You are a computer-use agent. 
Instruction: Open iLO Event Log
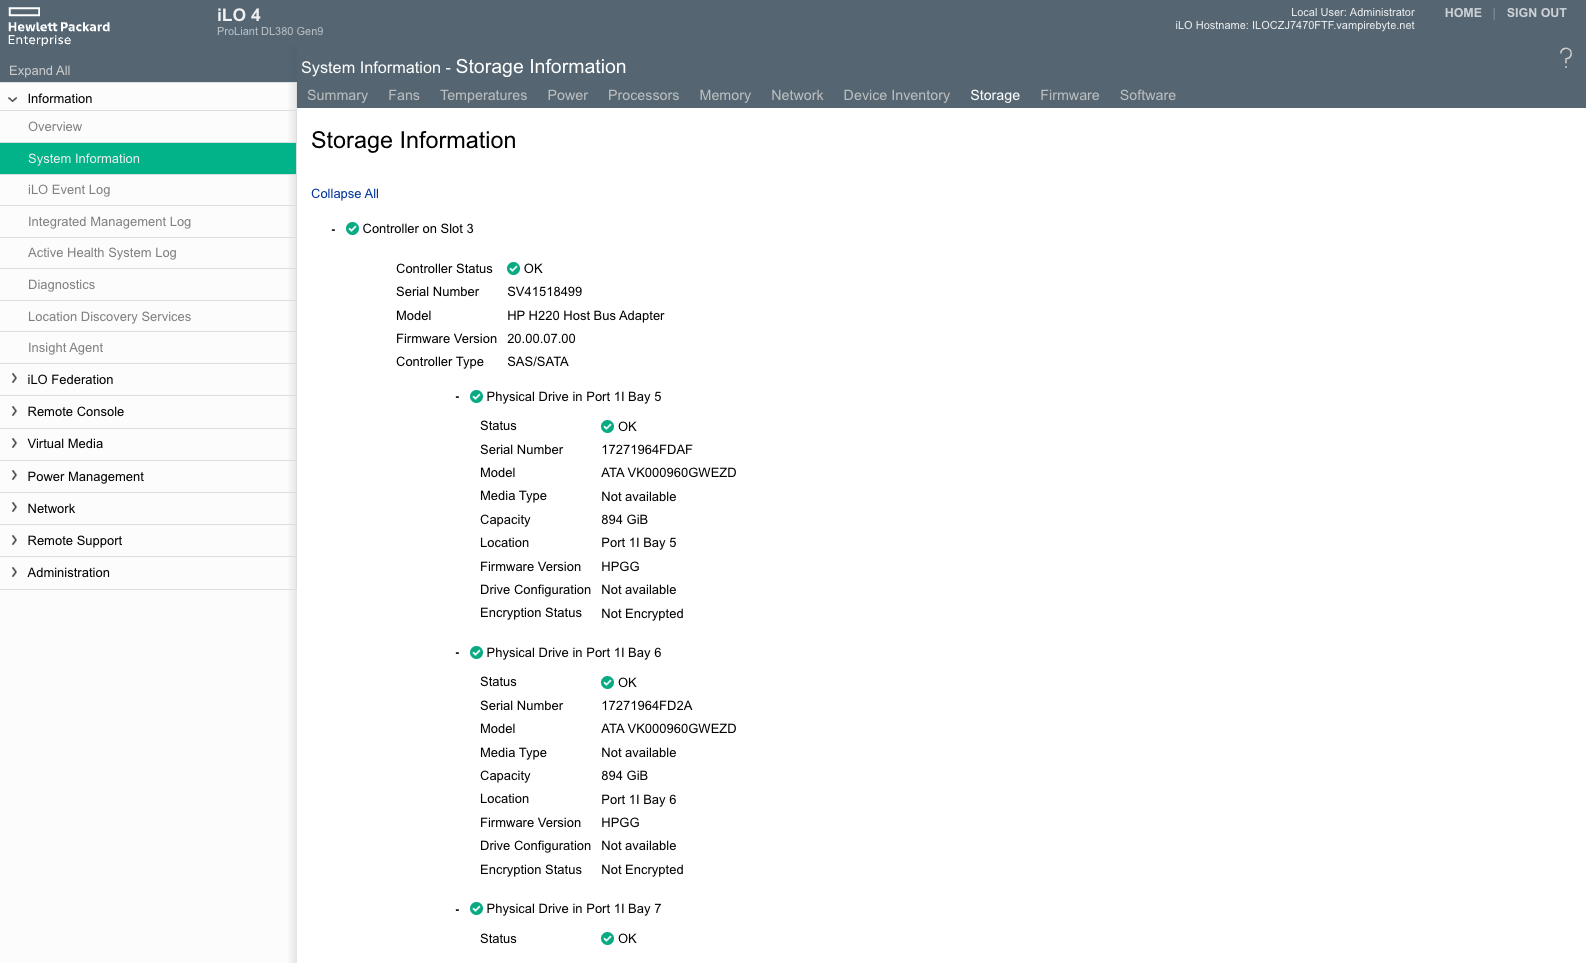pos(148,190)
